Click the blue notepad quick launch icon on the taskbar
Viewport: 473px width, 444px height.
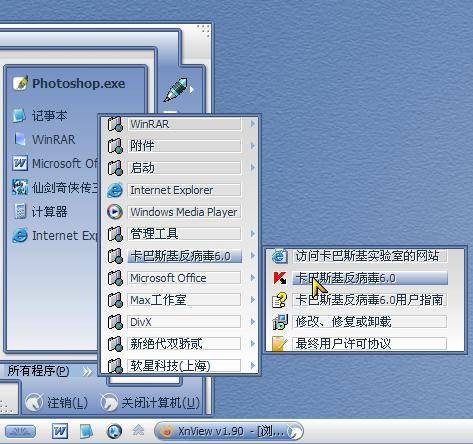point(86,431)
